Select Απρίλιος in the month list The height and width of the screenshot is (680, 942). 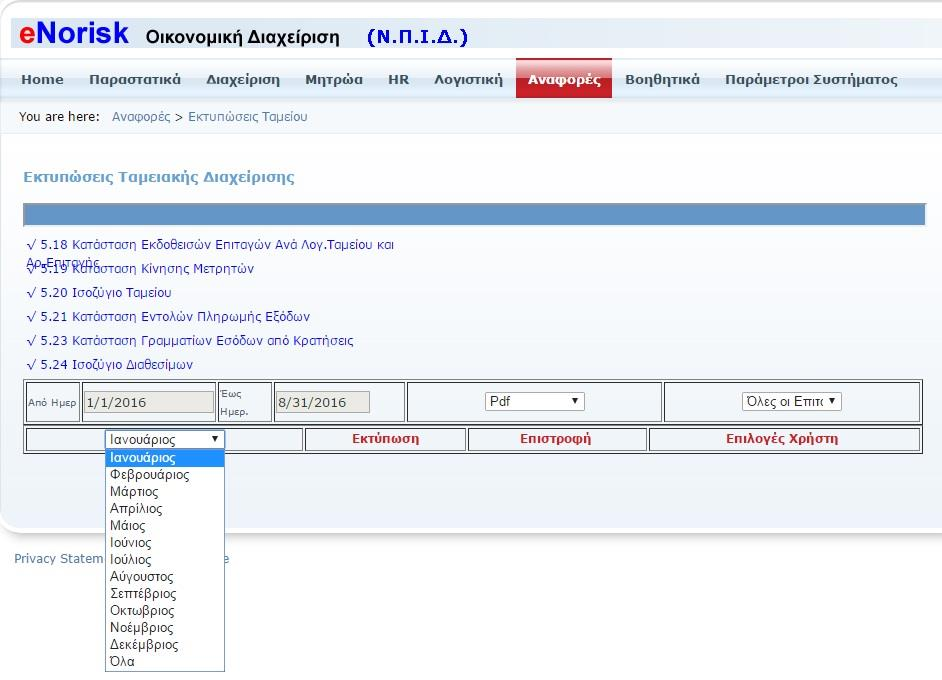pos(165,509)
